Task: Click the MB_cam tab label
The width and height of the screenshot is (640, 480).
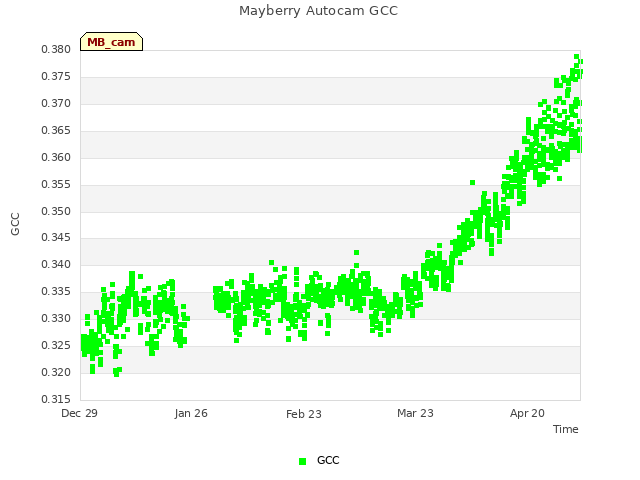Action: pyautogui.click(x=111, y=42)
